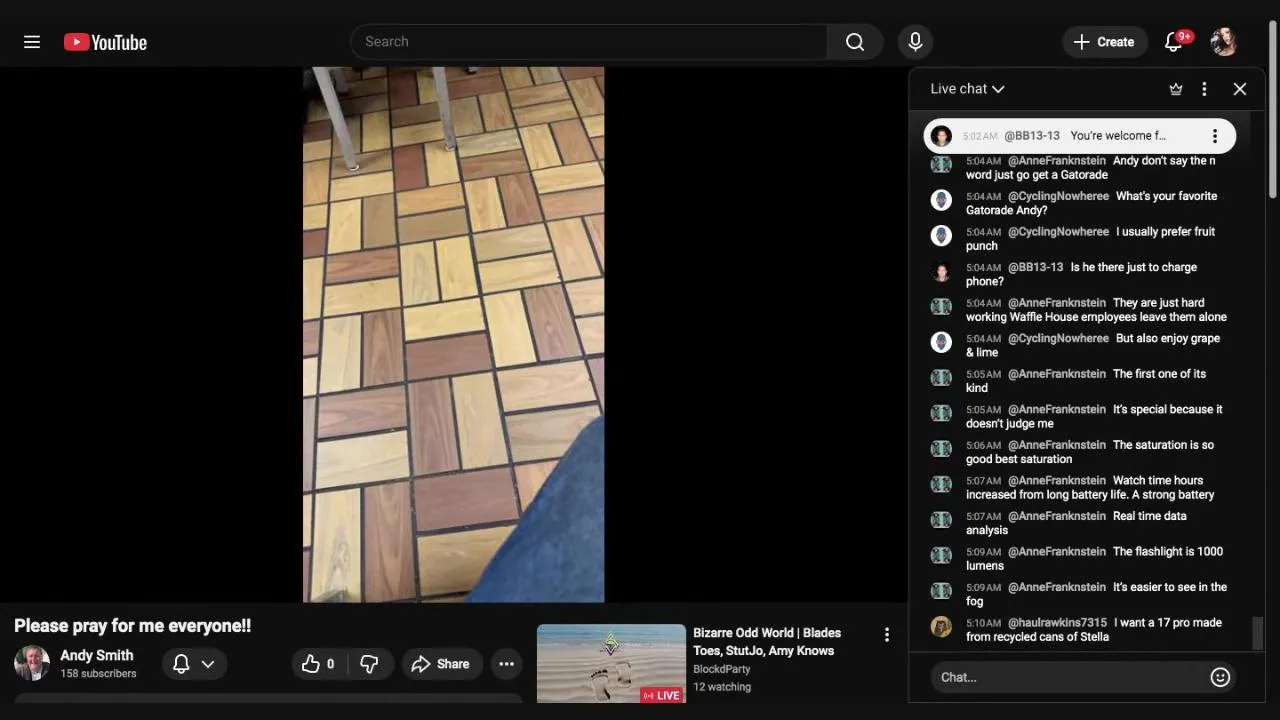Click avatar beside "Is he there just to charge"
The width and height of the screenshot is (1280, 720).
tap(941, 272)
